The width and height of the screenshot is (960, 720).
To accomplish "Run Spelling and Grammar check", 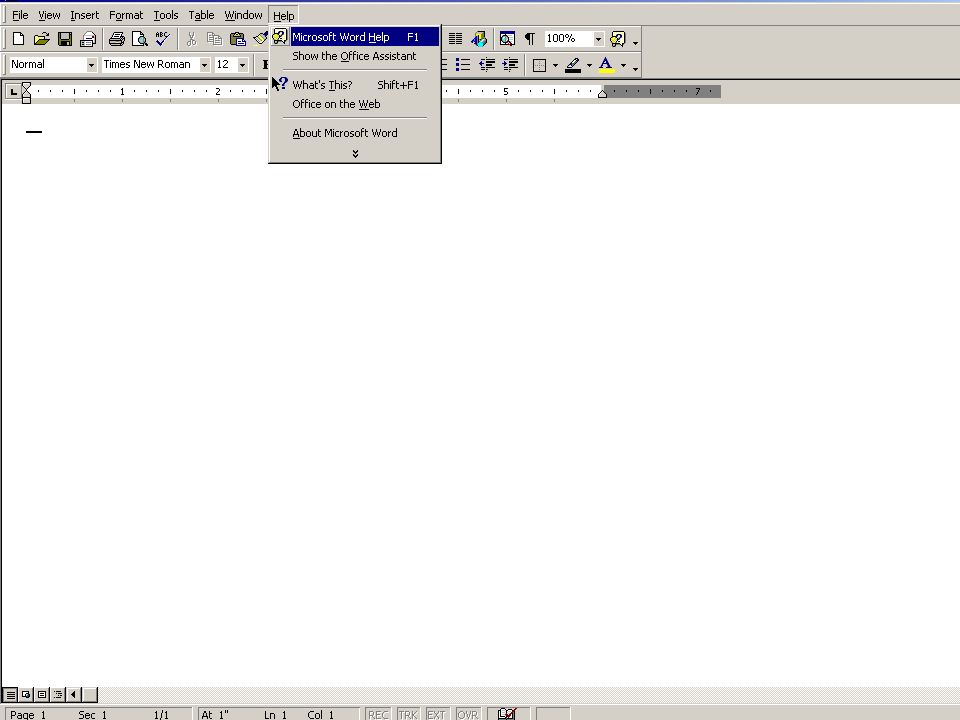I will [162, 39].
